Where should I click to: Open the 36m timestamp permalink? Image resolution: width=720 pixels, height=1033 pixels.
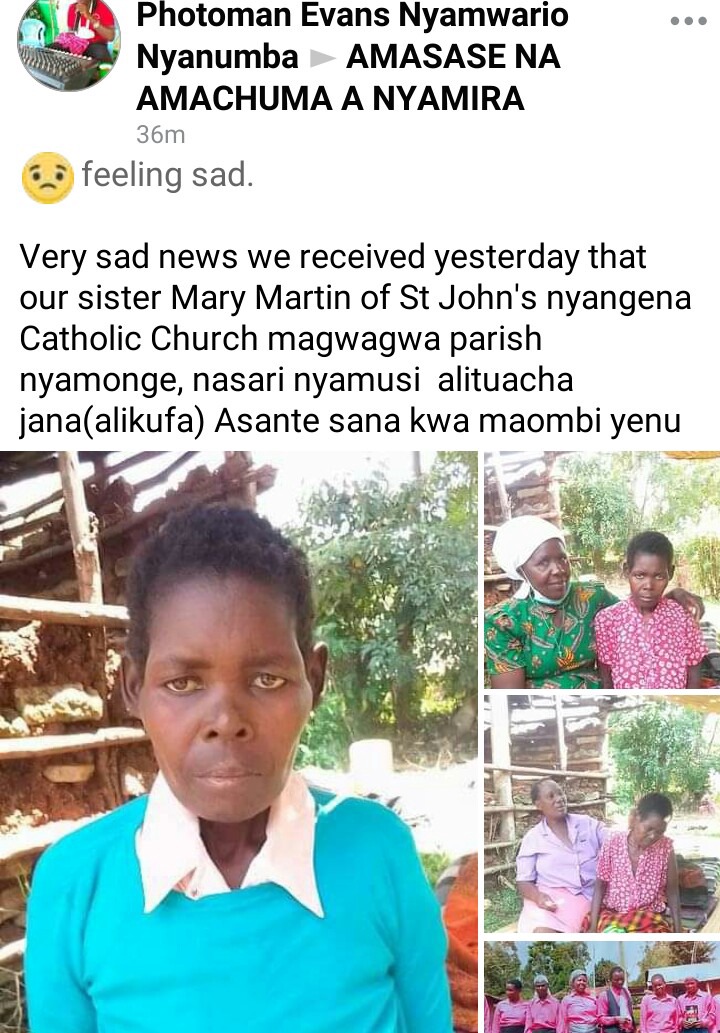(x=161, y=135)
